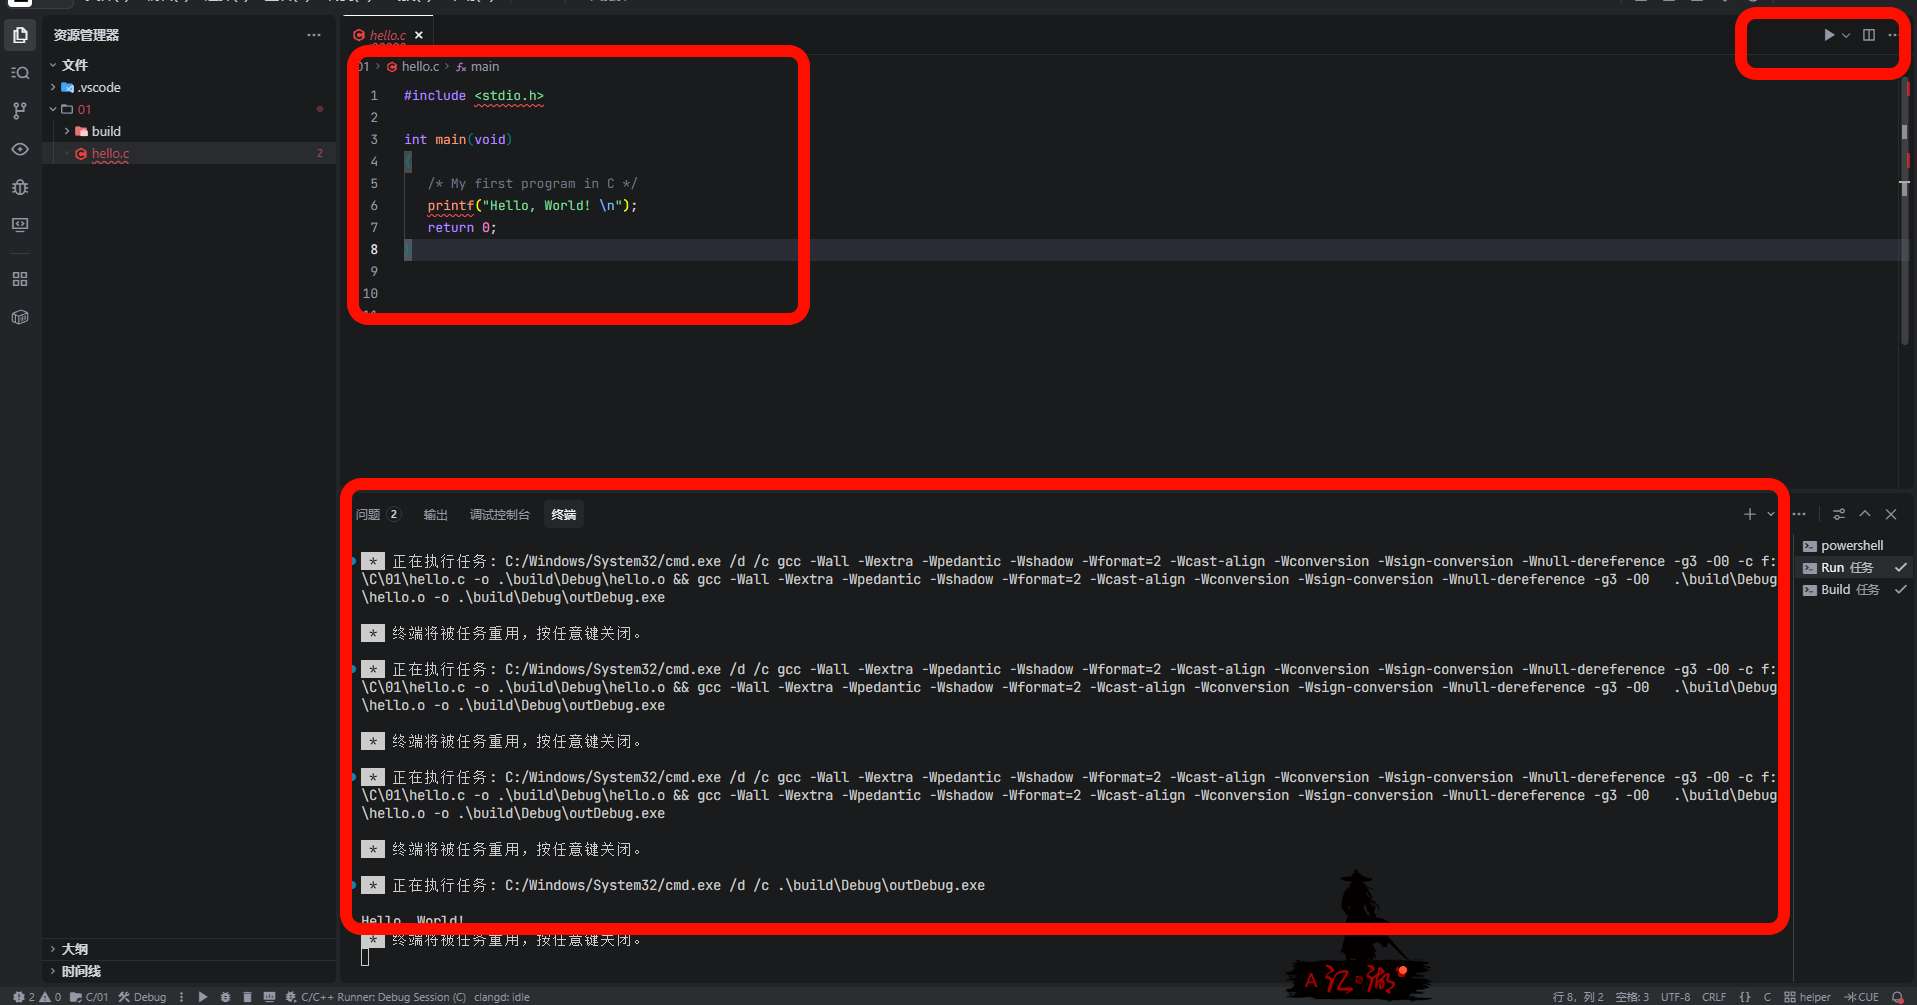Switch to the 问题 problems tab
The image size is (1917, 1005).
tap(369, 515)
